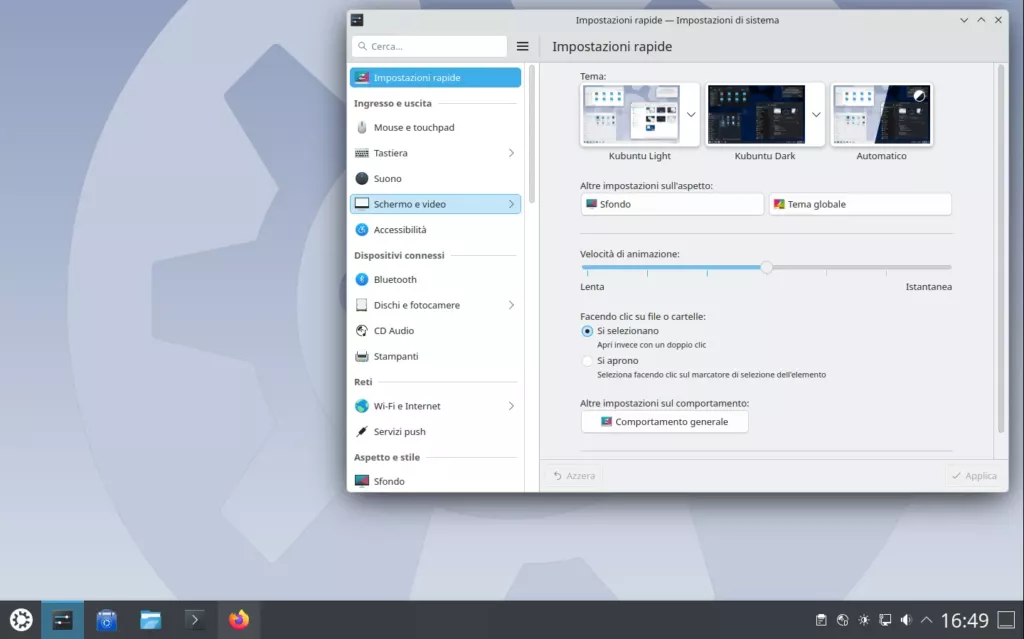
Task: Click the Accessibilità icon
Action: point(362,229)
